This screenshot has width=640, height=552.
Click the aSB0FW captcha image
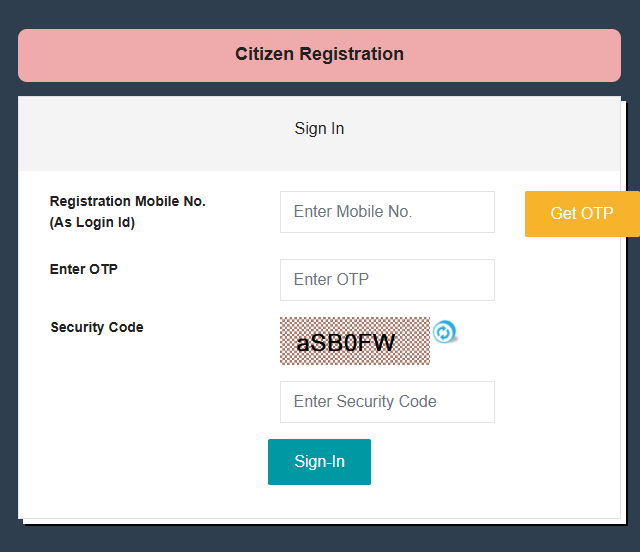(354, 342)
